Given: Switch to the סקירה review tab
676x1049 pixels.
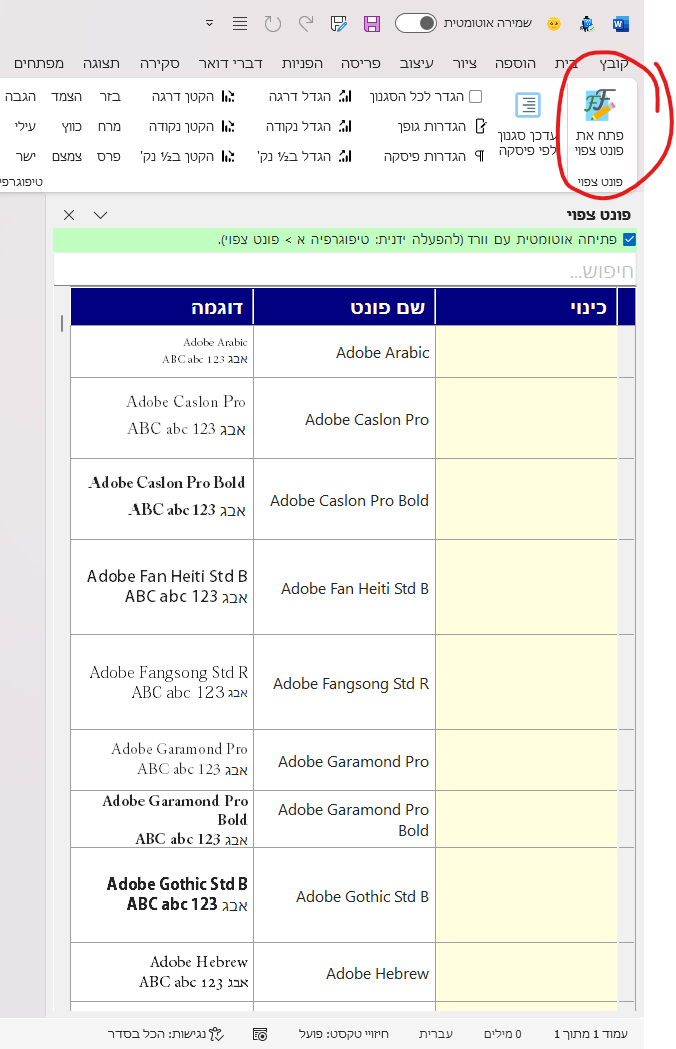Looking at the screenshot, I should point(159,63).
